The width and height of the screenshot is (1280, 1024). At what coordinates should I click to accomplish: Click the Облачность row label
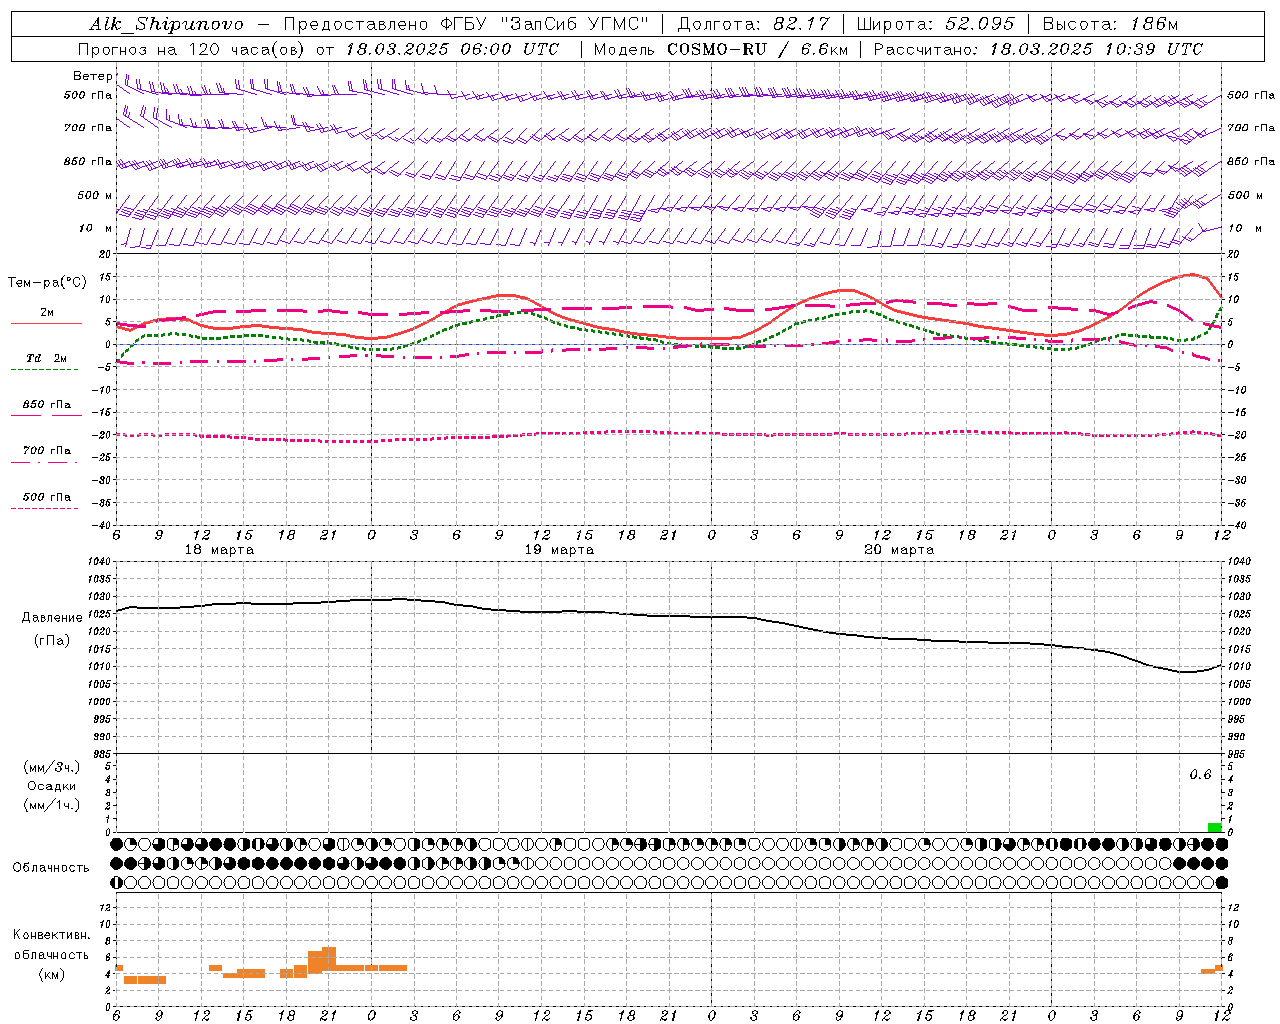coord(51,868)
